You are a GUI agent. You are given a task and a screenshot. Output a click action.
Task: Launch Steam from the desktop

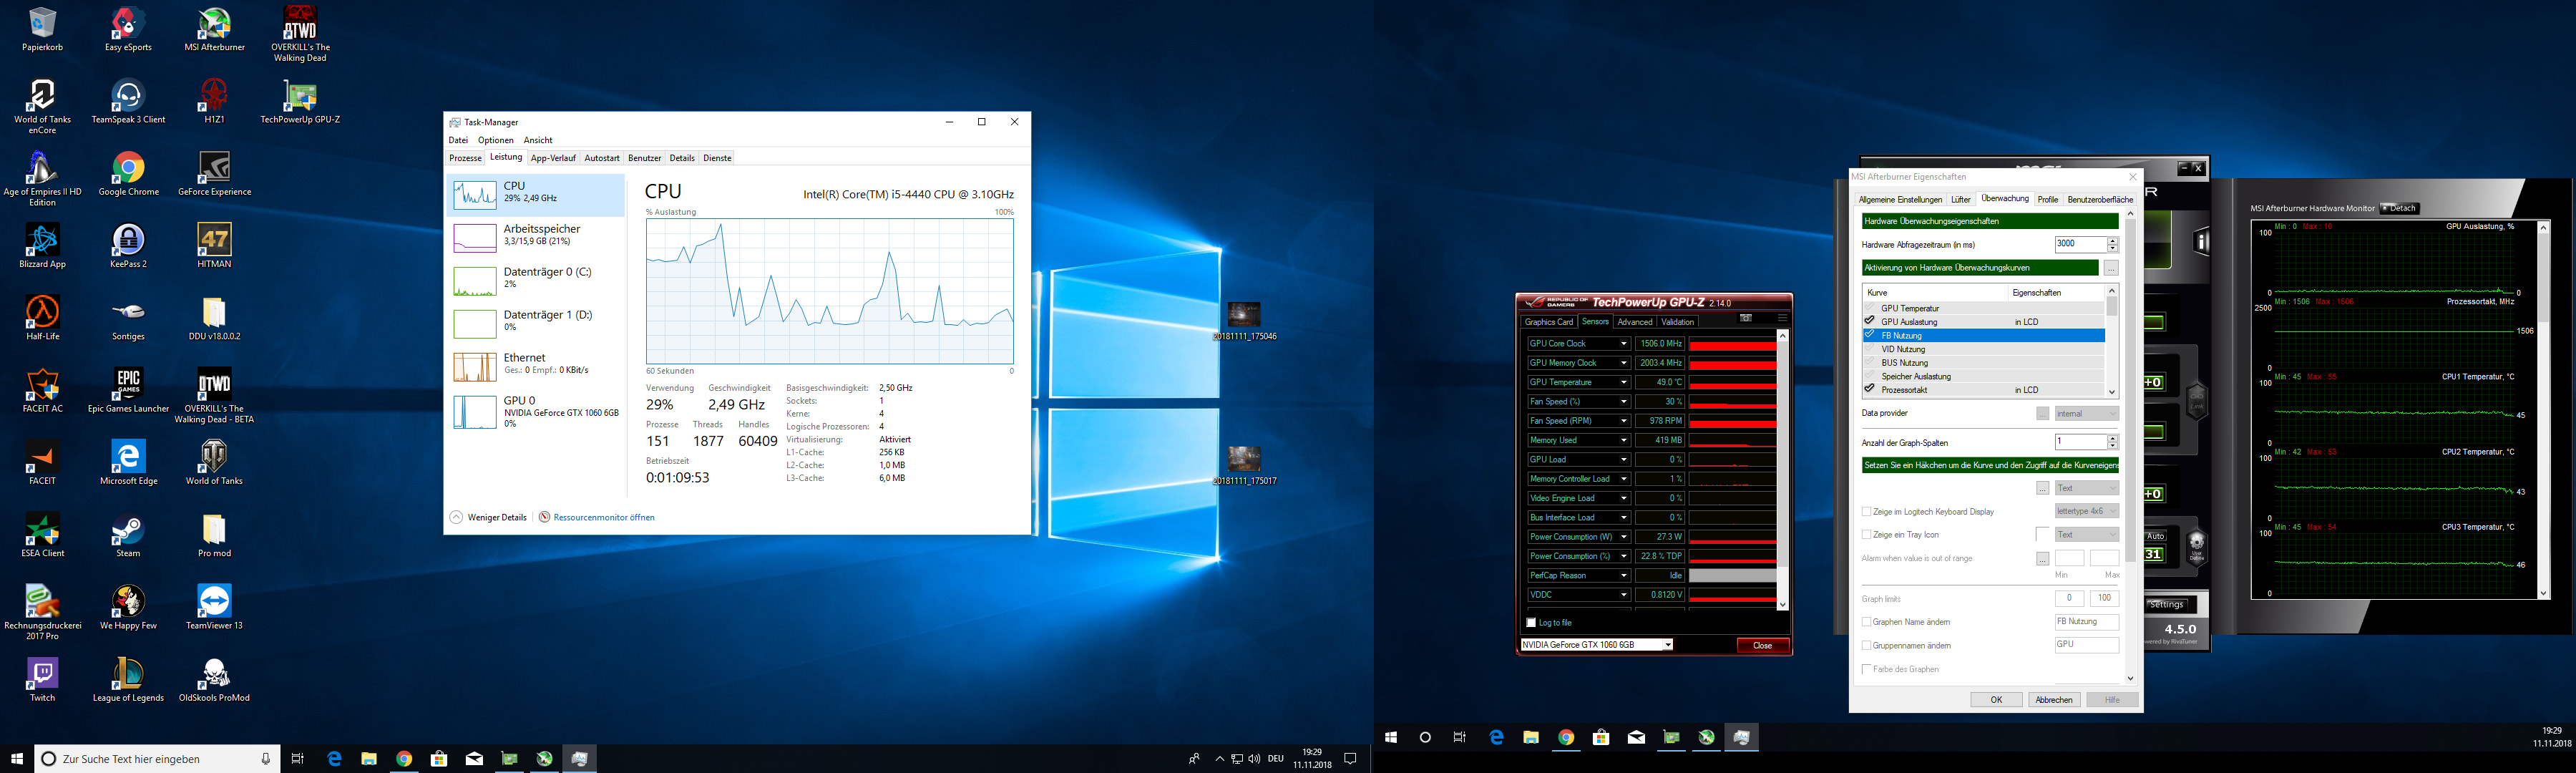click(x=127, y=530)
